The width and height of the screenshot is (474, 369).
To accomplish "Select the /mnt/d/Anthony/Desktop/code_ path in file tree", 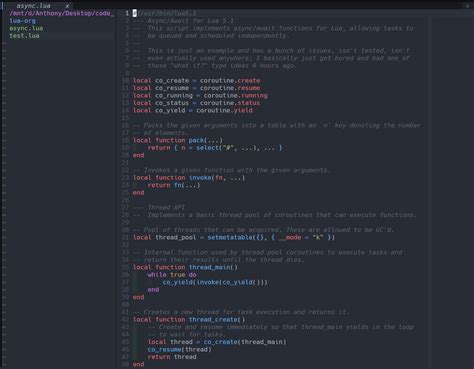I will click(62, 13).
